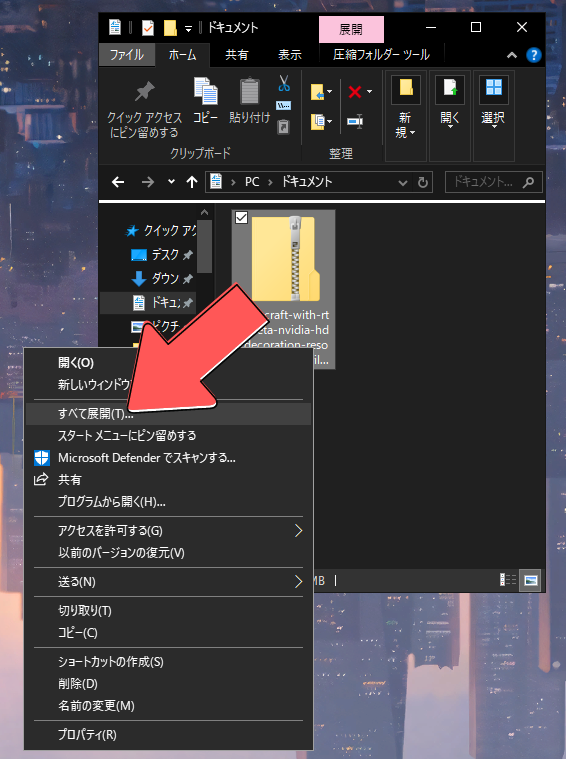Expand Send to (送る) submenu

click(168, 582)
